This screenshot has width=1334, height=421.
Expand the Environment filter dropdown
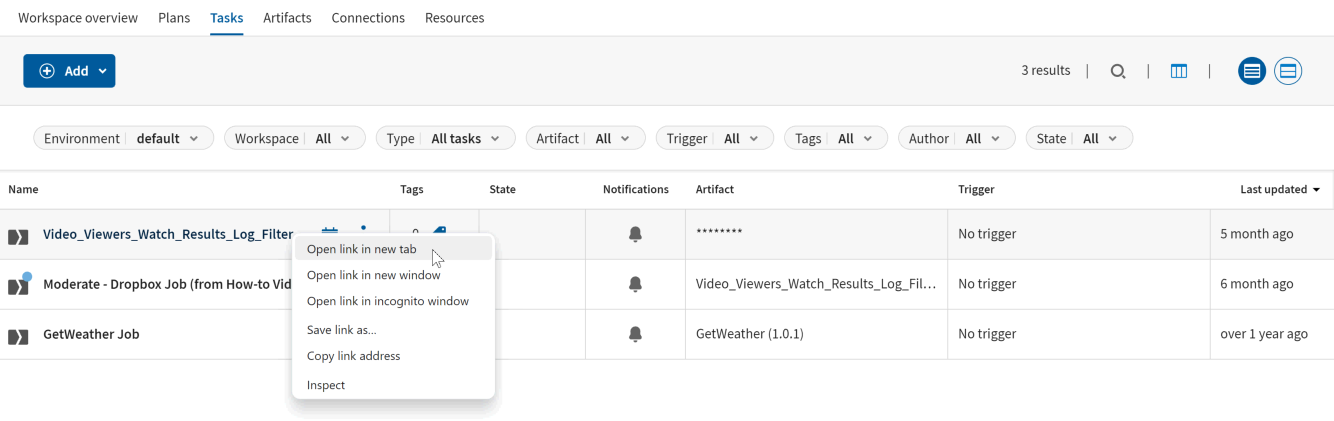[x=124, y=139]
